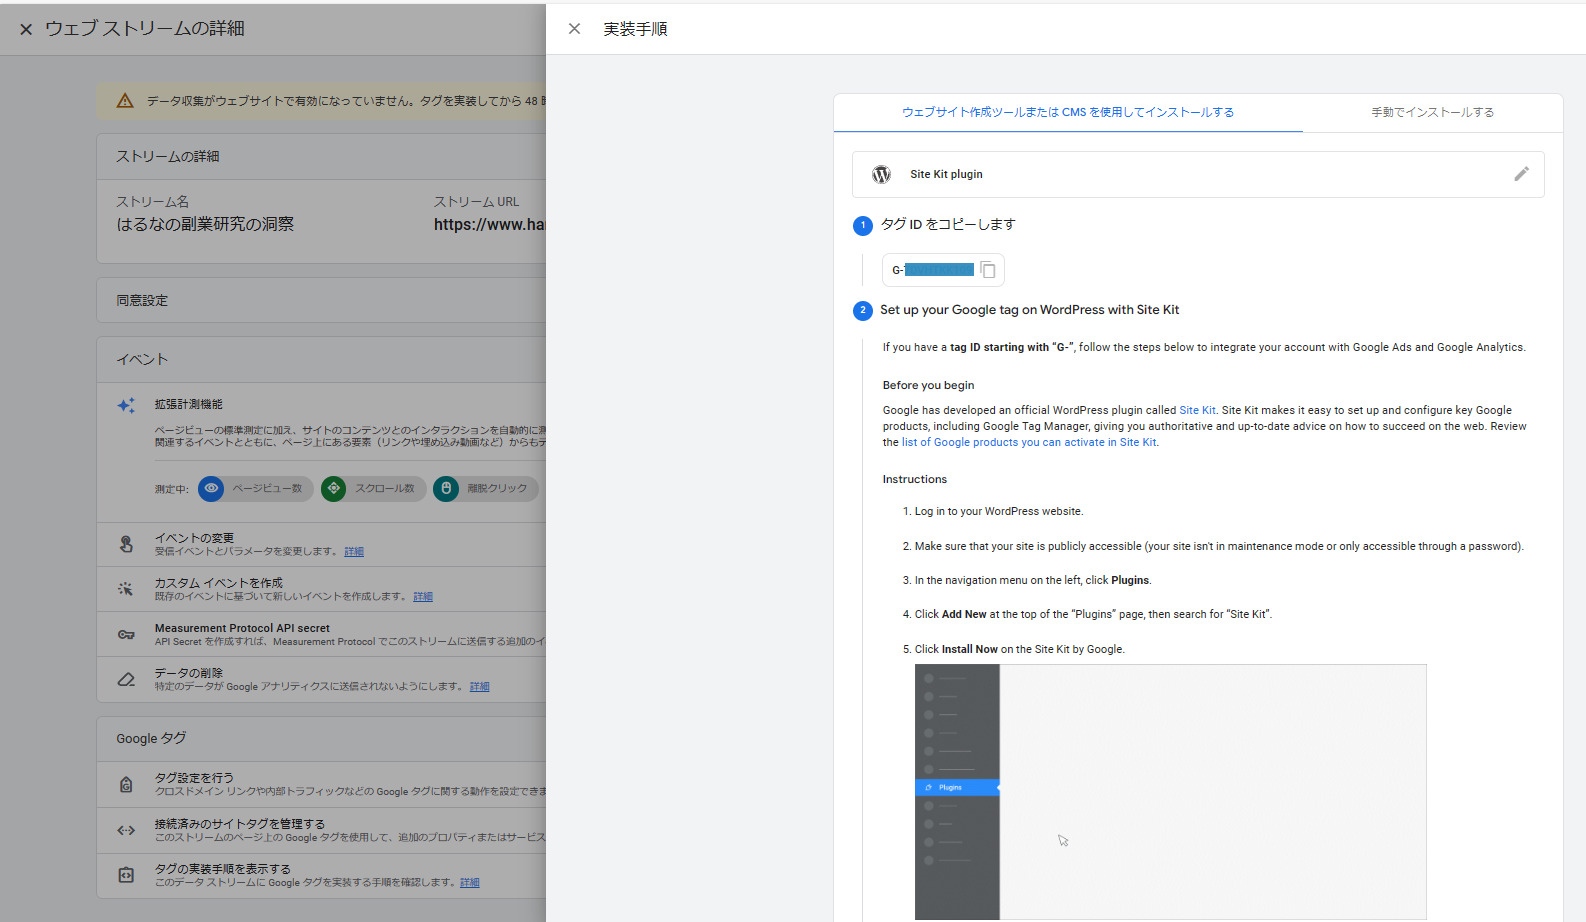Open the イベントの変更 row
The image size is (1586, 922).
click(321, 544)
